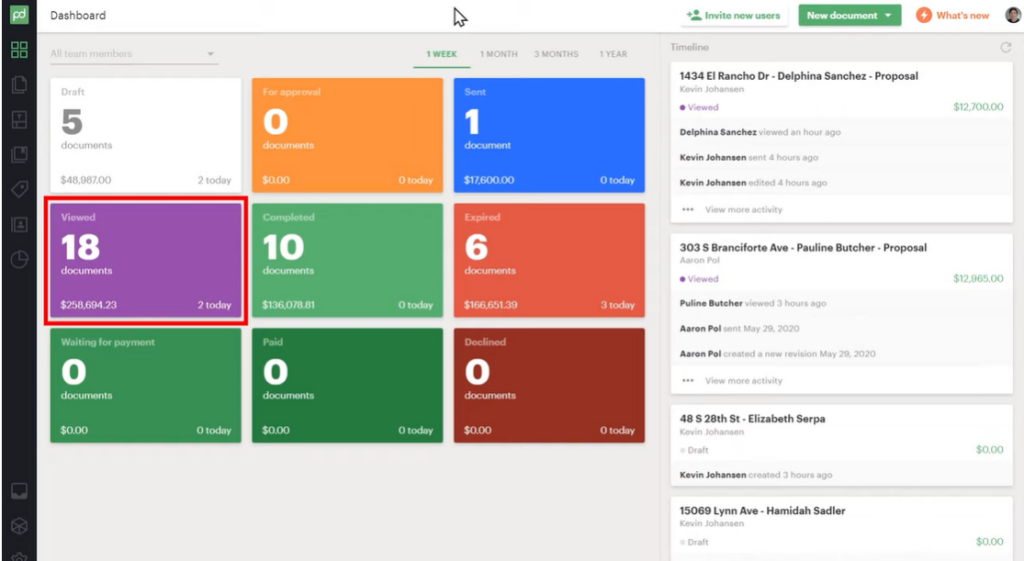Click 'Kevin Johansen edited 4 hours ago' entry
1024x561 pixels.
pos(753,183)
